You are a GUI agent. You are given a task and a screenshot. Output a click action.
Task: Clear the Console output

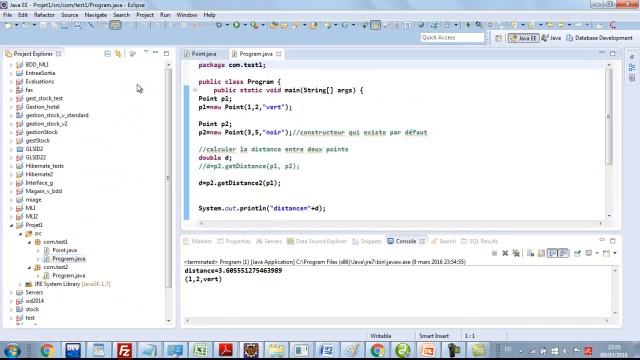coord(531,253)
